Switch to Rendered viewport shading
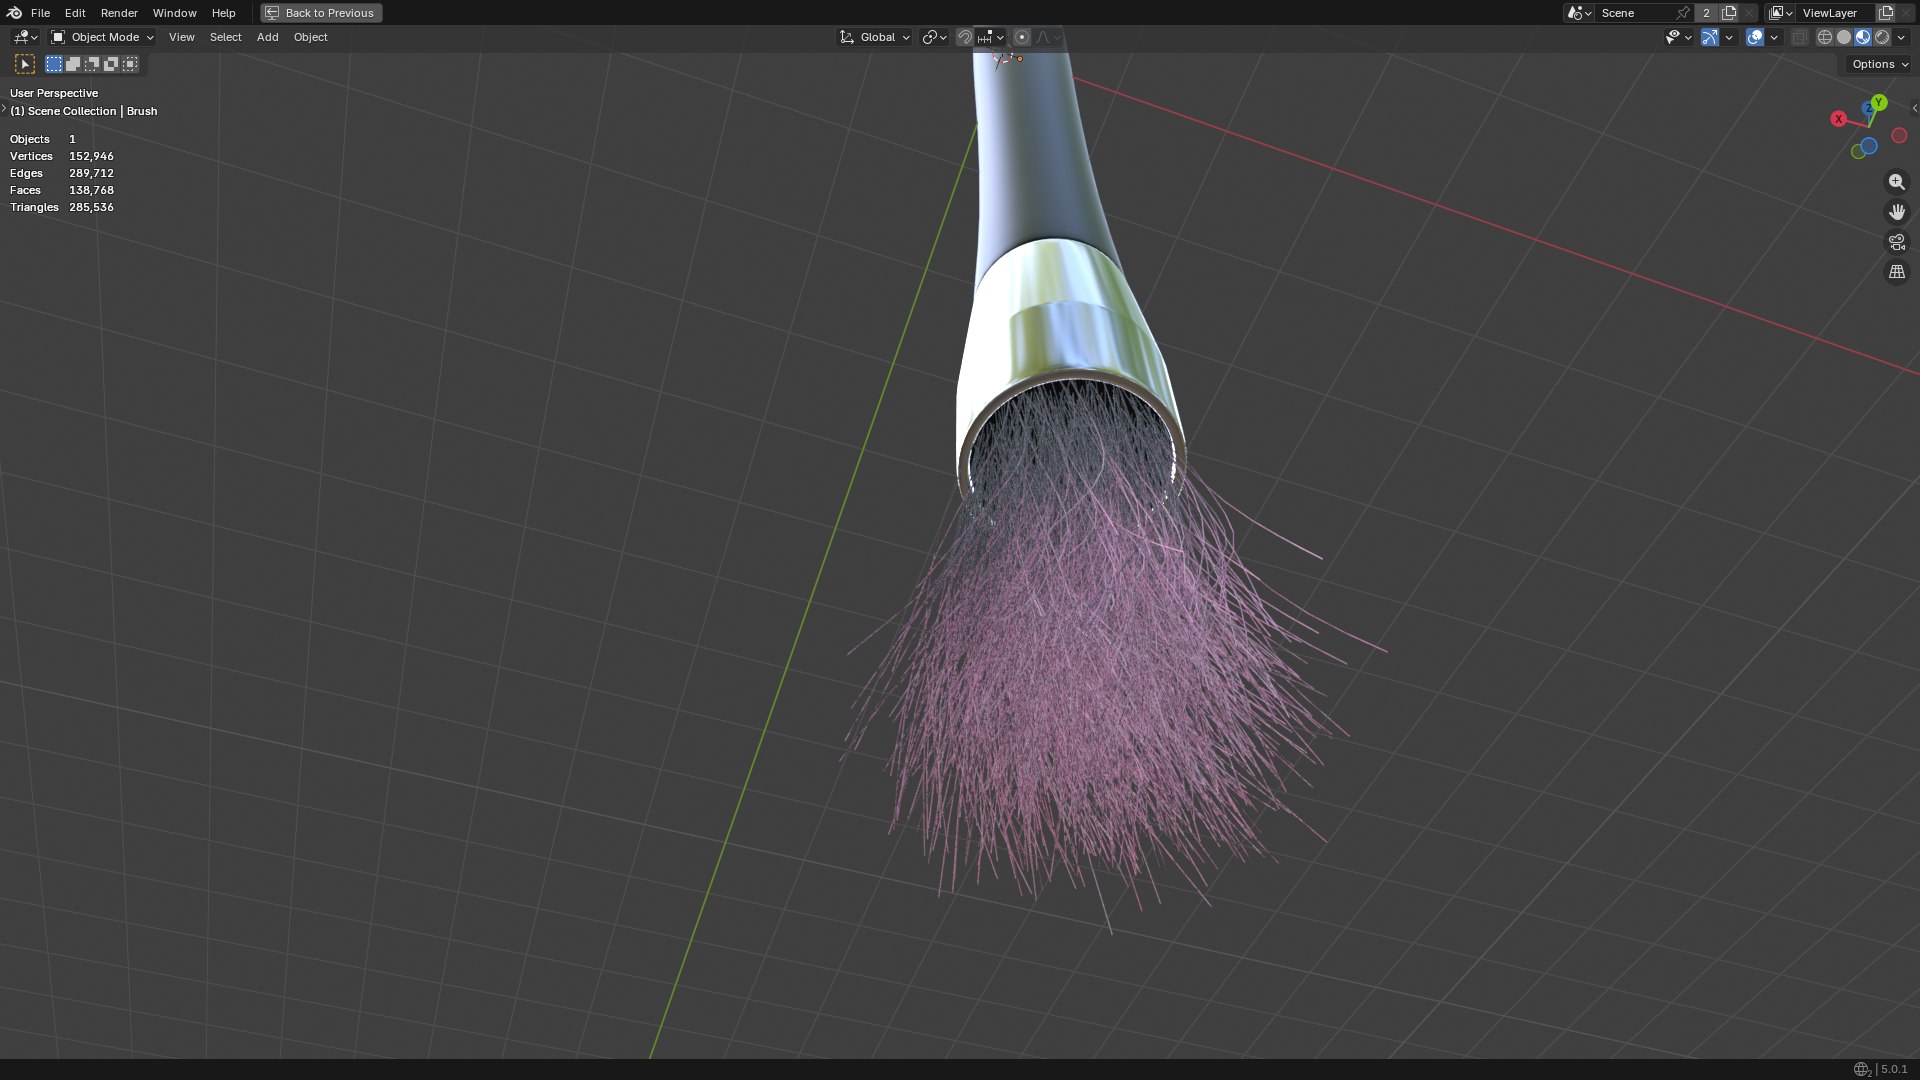 pos(1882,37)
